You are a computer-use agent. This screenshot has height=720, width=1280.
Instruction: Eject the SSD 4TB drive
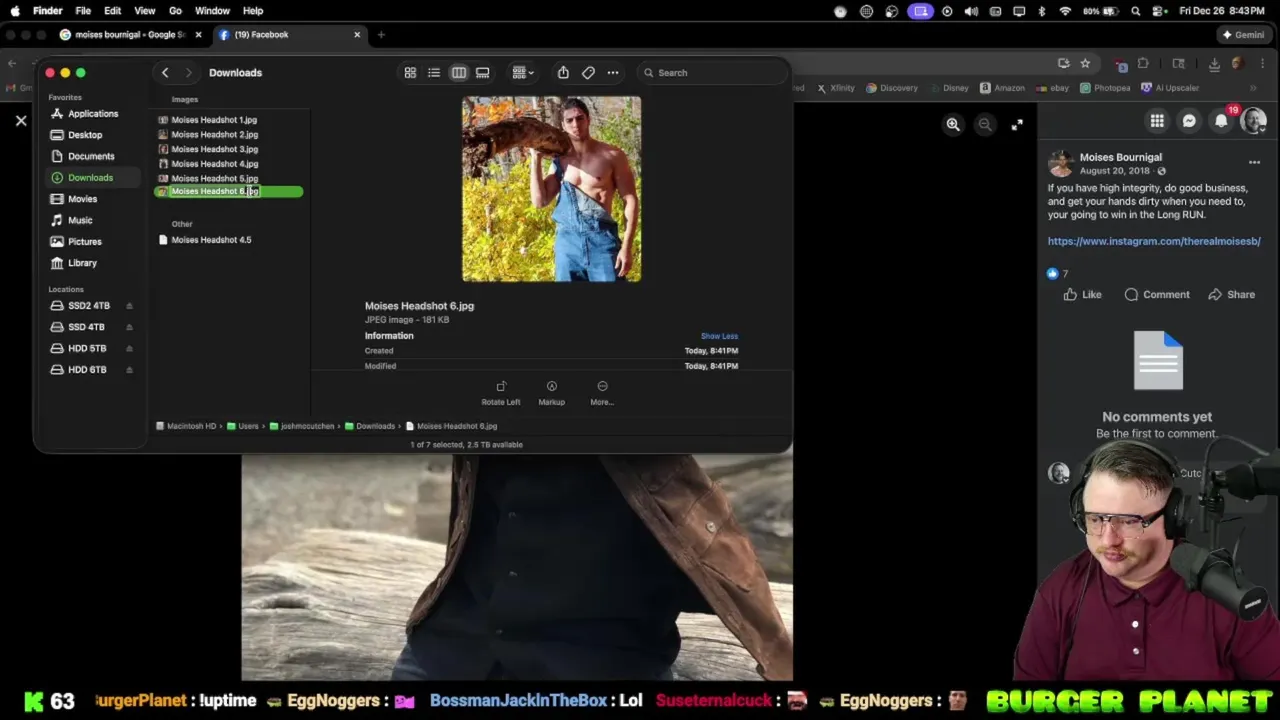click(129, 327)
